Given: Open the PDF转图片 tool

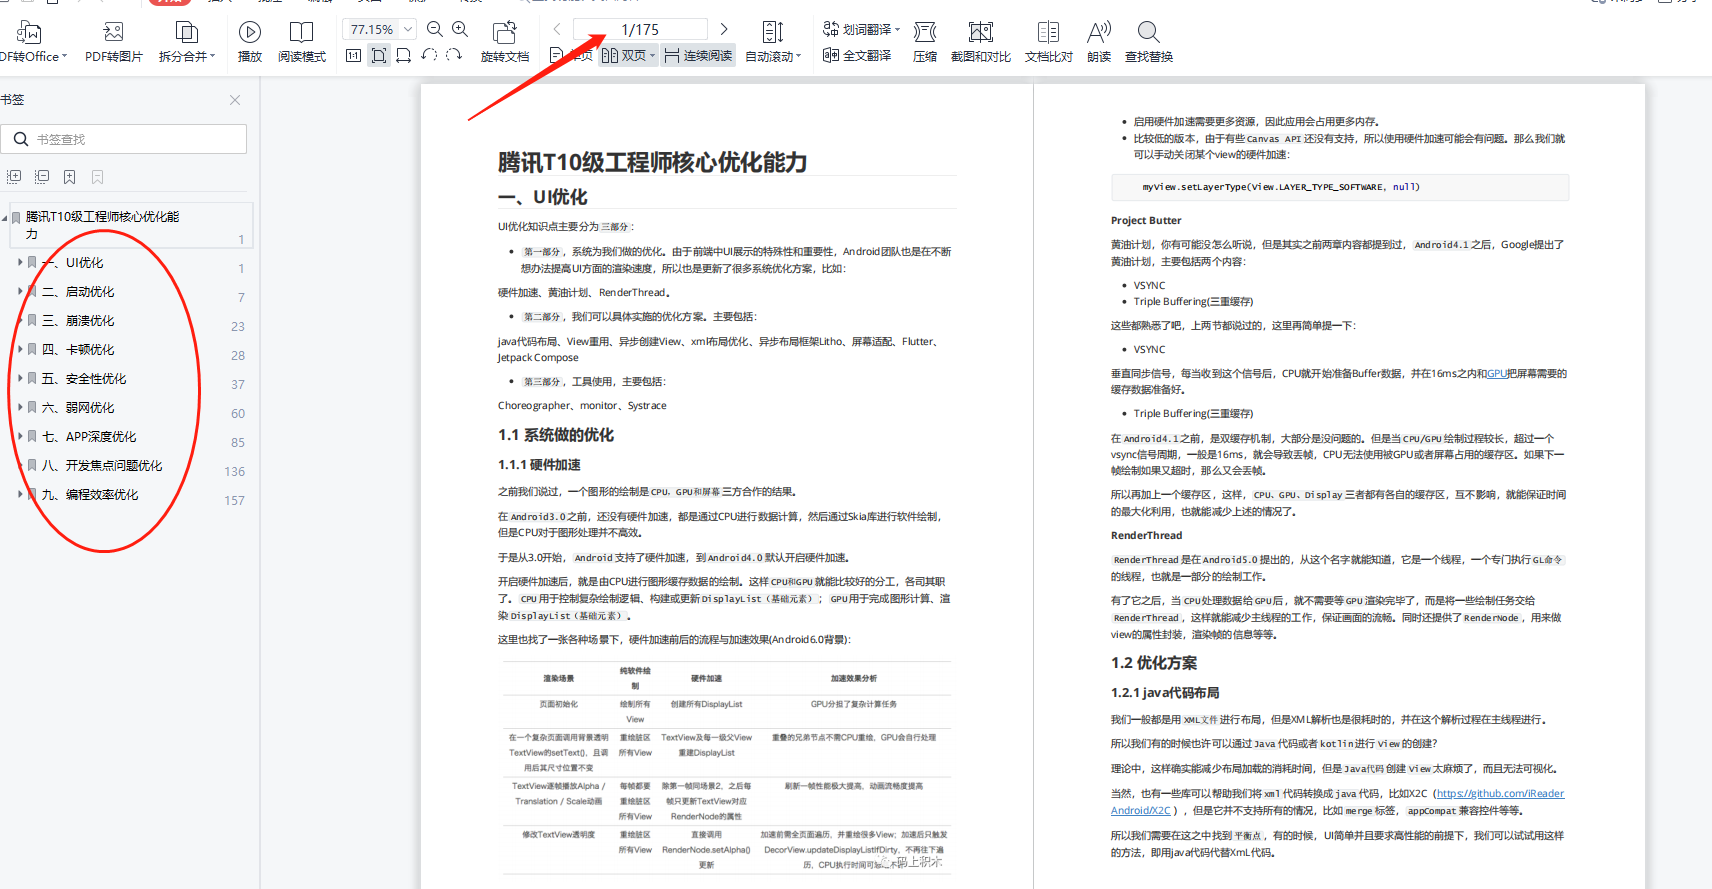Looking at the screenshot, I should tap(114, 42).
